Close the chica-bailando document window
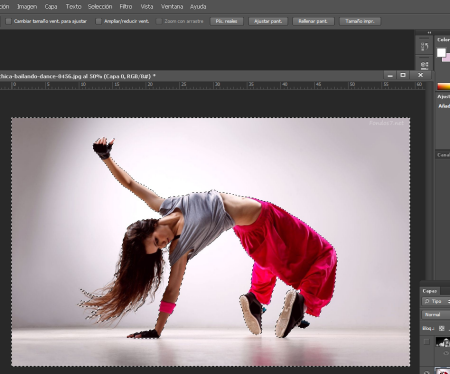Screen dimensions: 450x374 pyautogui.click(x=421, y=75)
